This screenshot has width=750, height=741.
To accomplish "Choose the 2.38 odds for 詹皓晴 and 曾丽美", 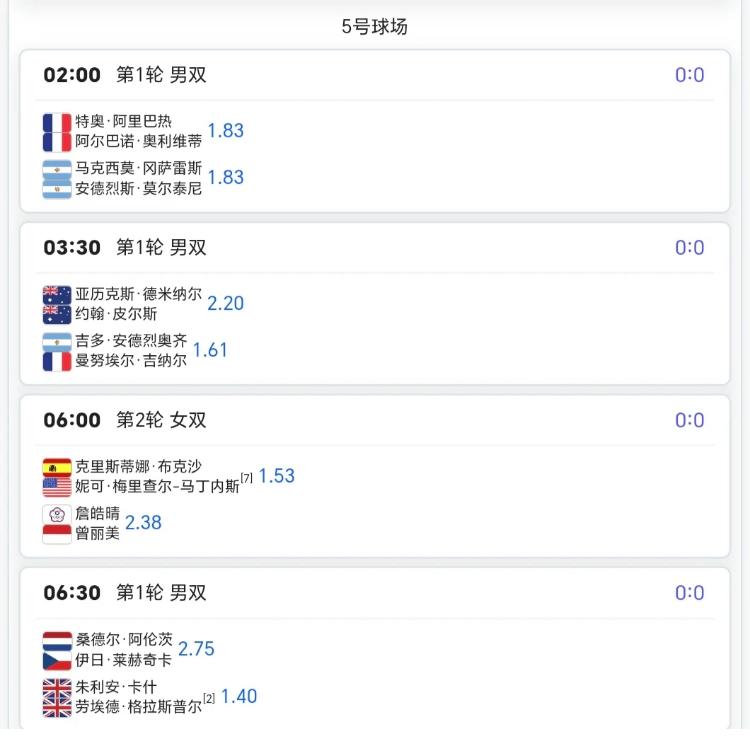I will tap(143, 522).
